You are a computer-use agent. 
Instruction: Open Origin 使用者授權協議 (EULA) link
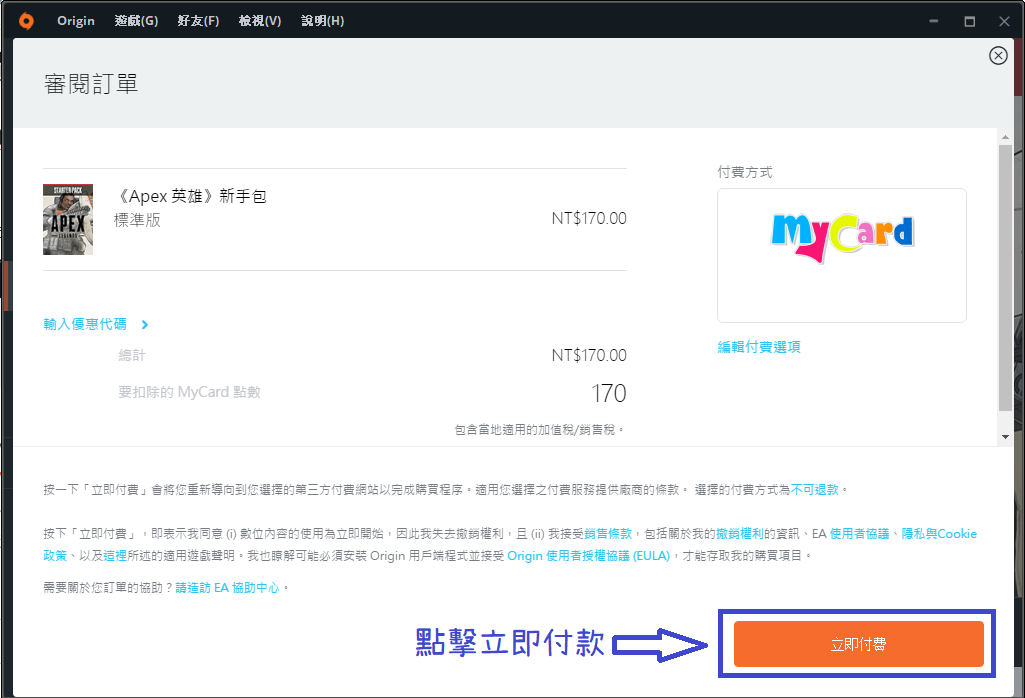point(589,556)
